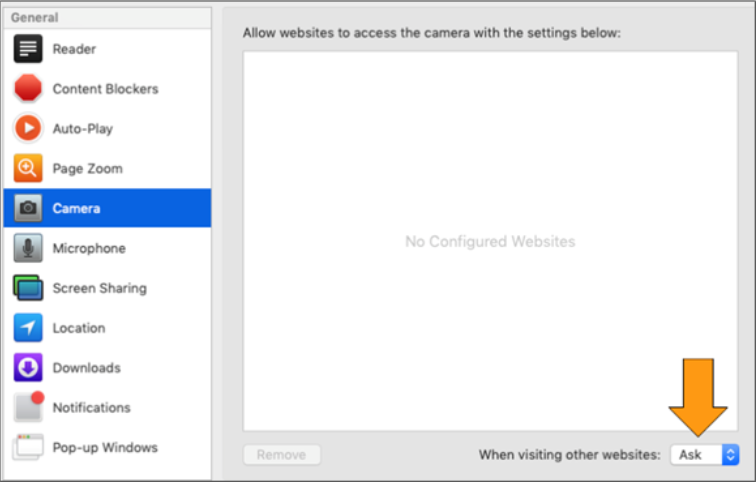Select the Pop-up Windows label
Viewport: 756px width, 482px height.
coord(105,447)
